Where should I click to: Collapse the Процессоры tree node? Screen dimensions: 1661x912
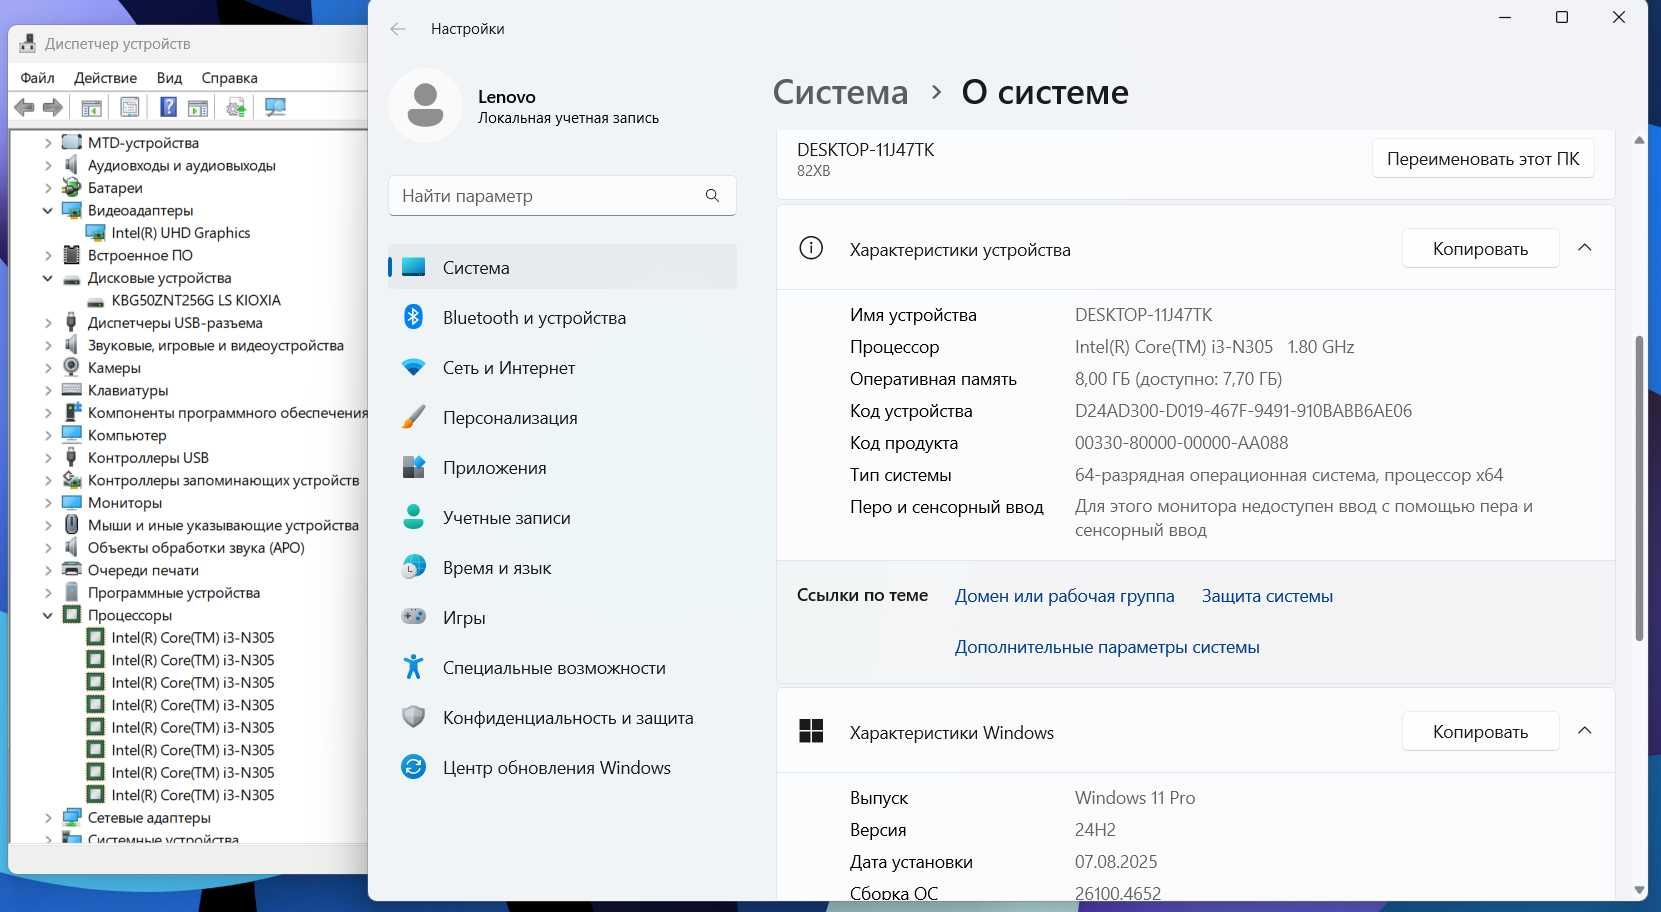48,615
